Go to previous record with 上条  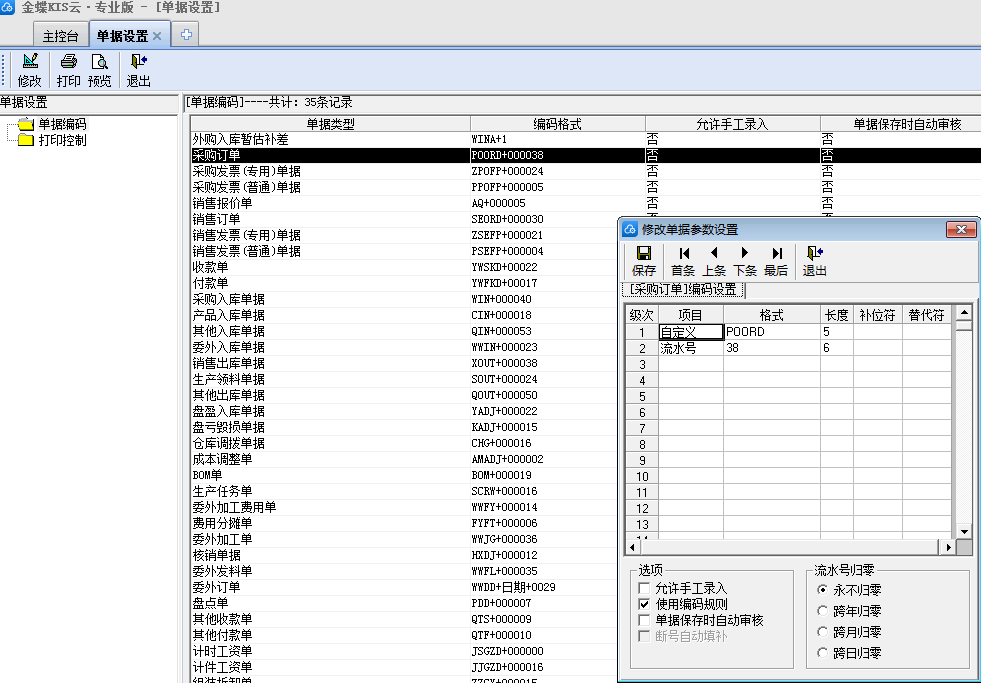[x=714, y=253]
